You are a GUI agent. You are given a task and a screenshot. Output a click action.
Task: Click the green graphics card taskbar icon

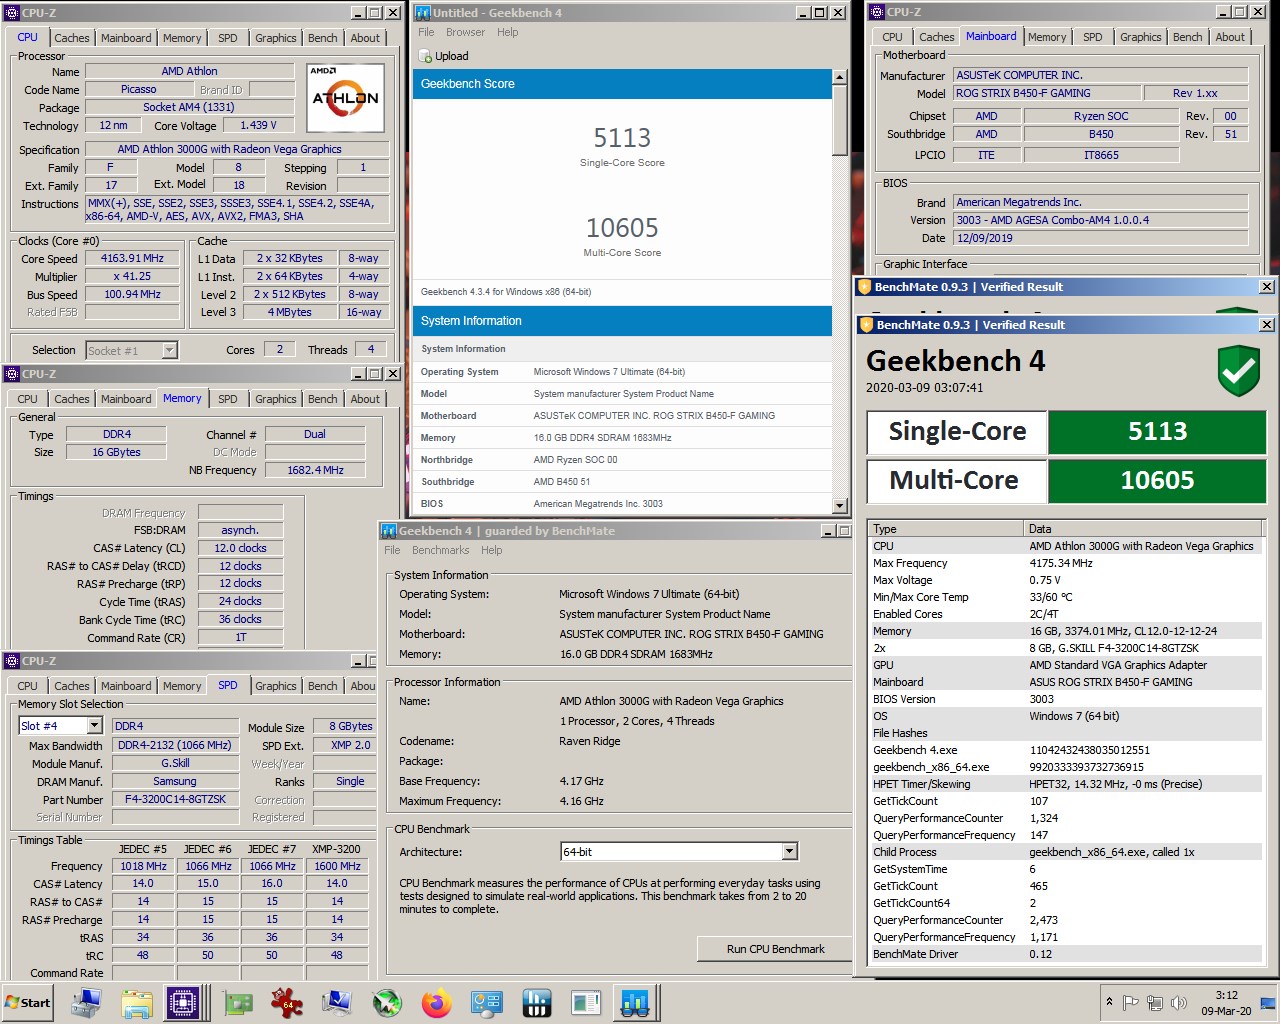pos(237,1002)
